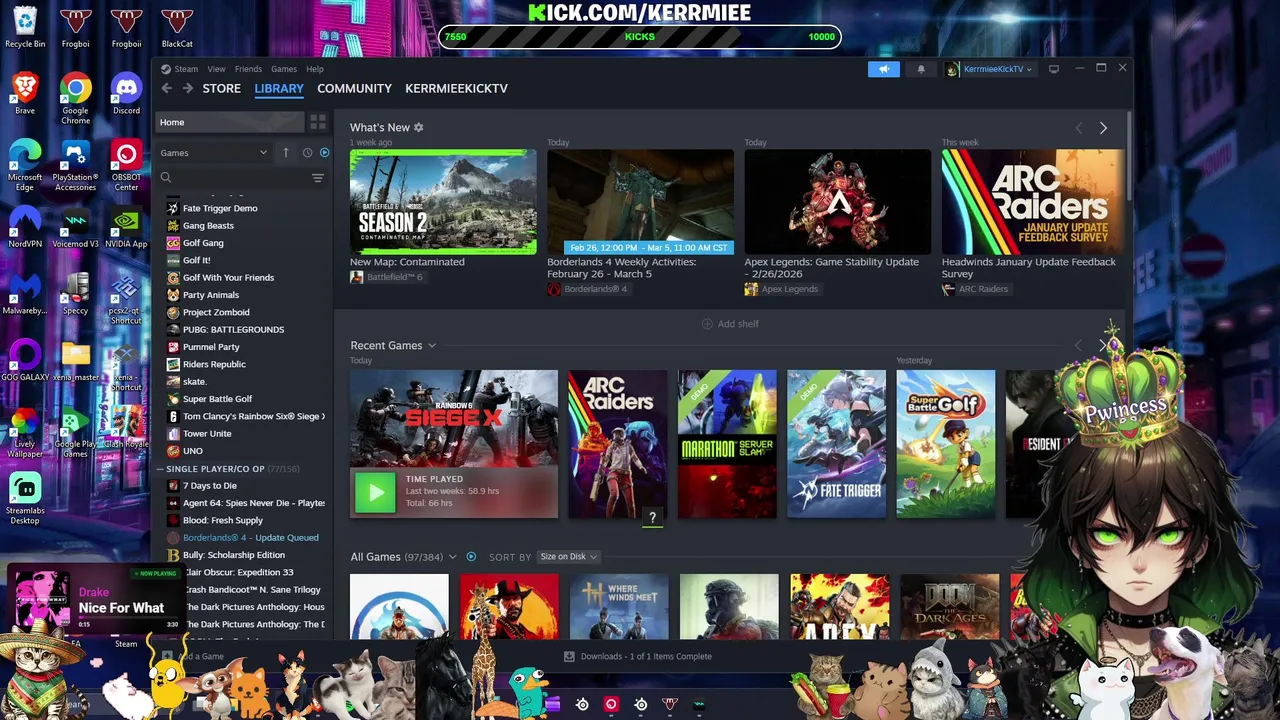Open Recycle Bin desktop icon
The height and width of the screenshot is (720, 1280).
[25, 27]
